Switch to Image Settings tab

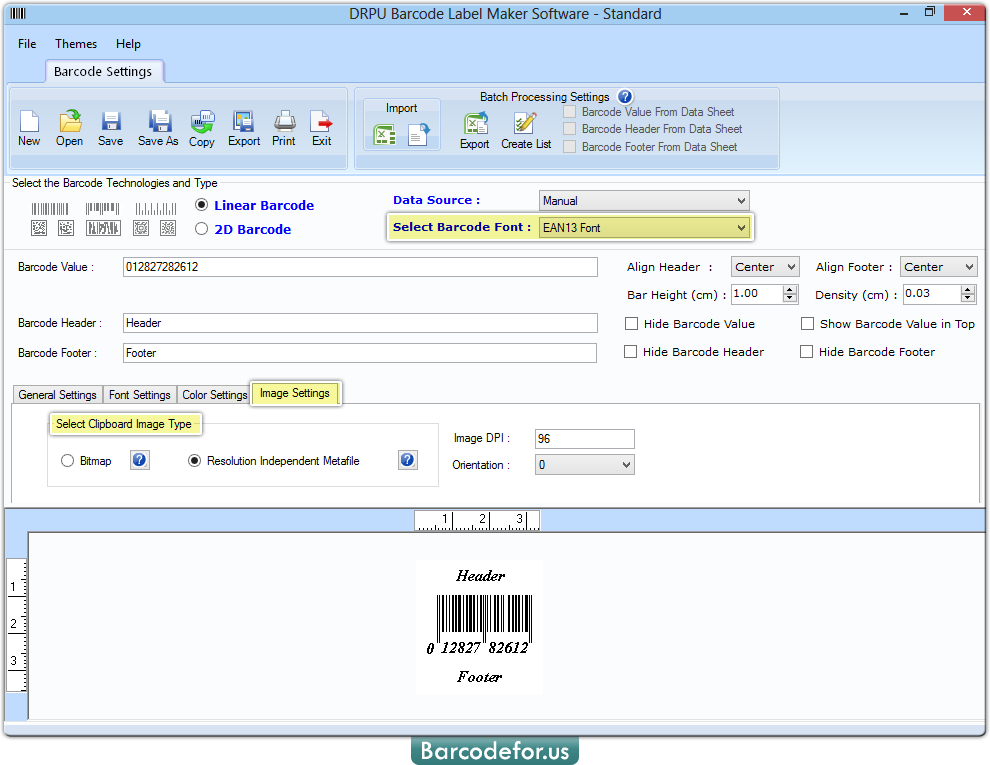coord(295,393)
